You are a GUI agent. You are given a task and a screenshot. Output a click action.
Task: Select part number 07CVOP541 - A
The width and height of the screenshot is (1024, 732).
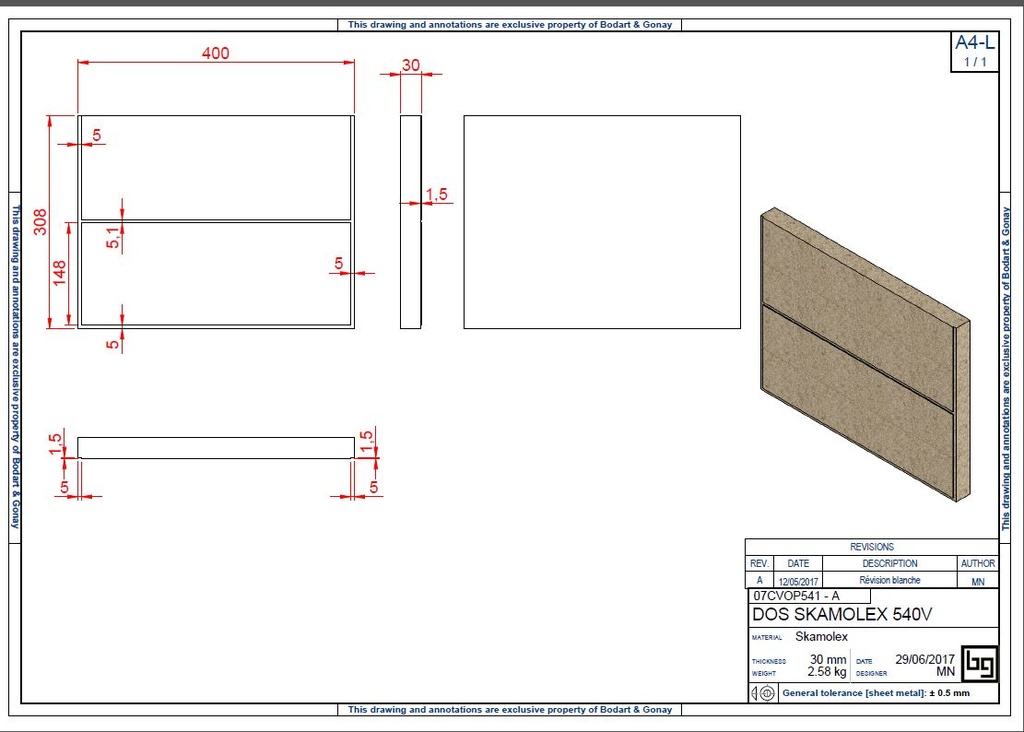click(797, 596)
